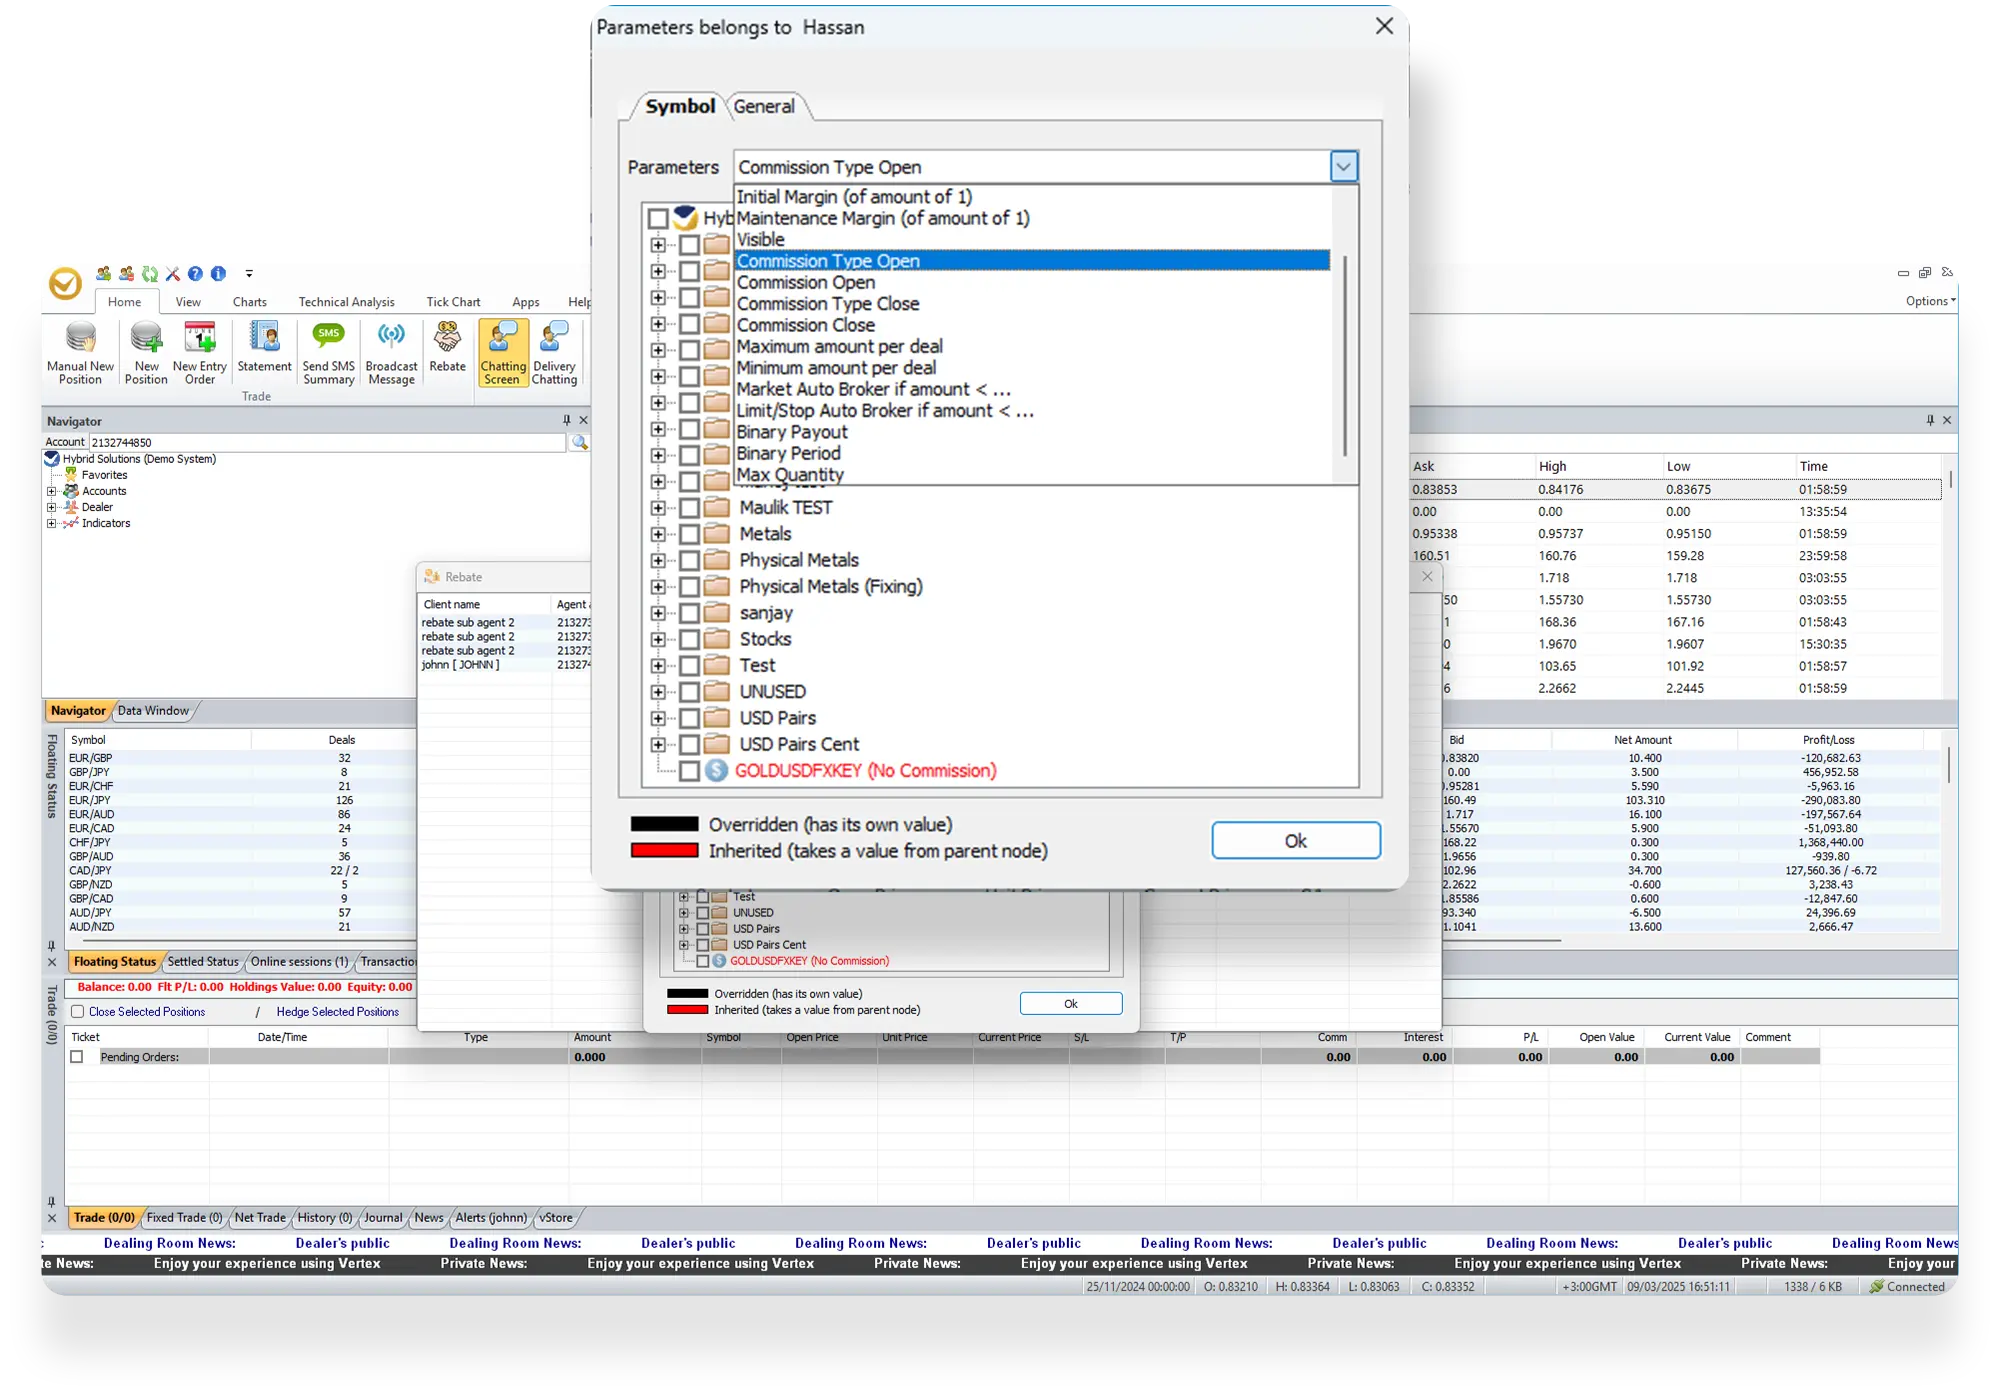This screenshot has width=2000, height=1396.
Task: Click the account search magnifier icon
Action: [x=579, y=442]
